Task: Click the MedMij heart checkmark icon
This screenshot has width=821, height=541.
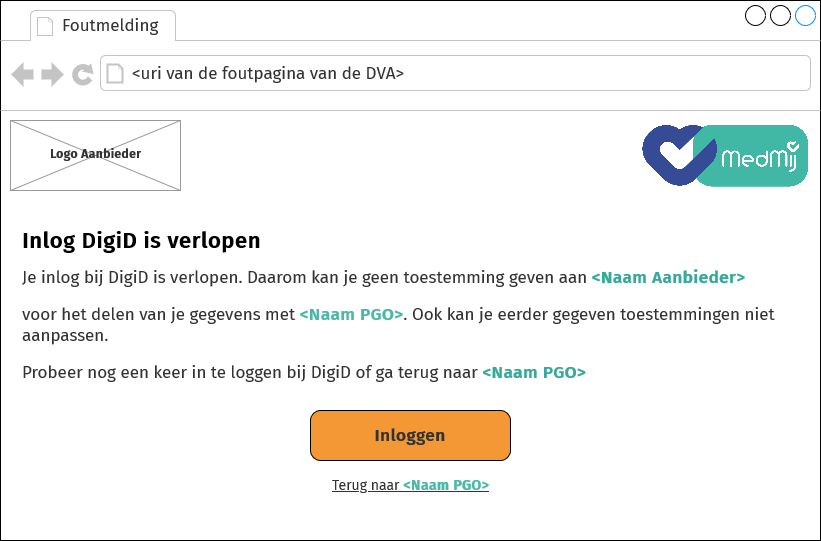Action: click(x=672, y=154)
